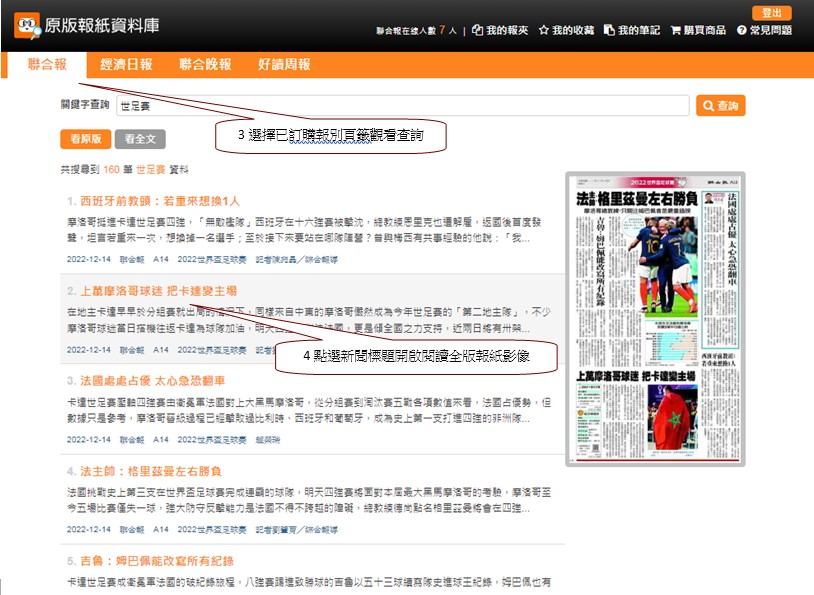This screenshot has width=814, height=595.
Task: Switch to 看全文 view
Action: [x=140, y=139]
